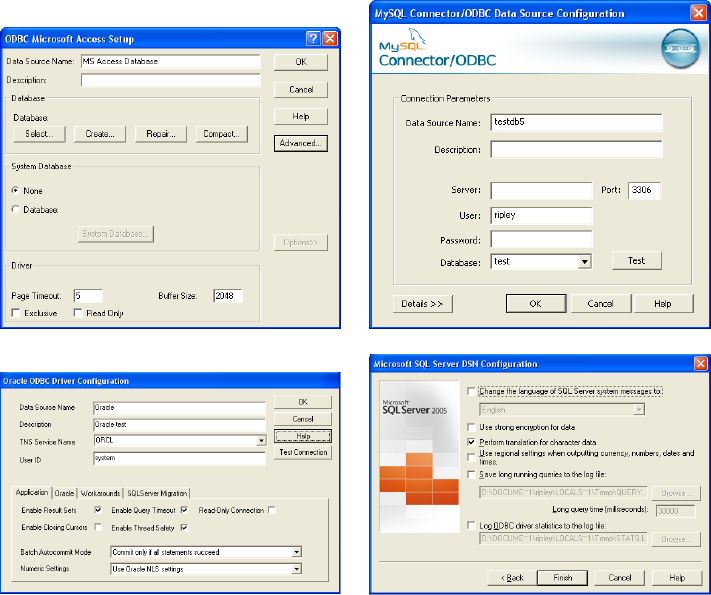Screen dimensions: 711x595
Task: Click the Repair... database button
Action: coord(161,134)
